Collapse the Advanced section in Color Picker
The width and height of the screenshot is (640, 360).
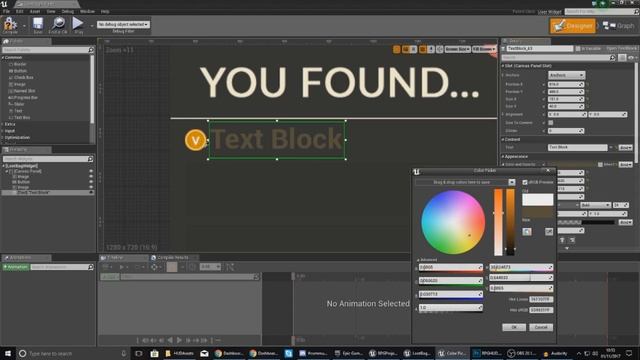[418, 260]
